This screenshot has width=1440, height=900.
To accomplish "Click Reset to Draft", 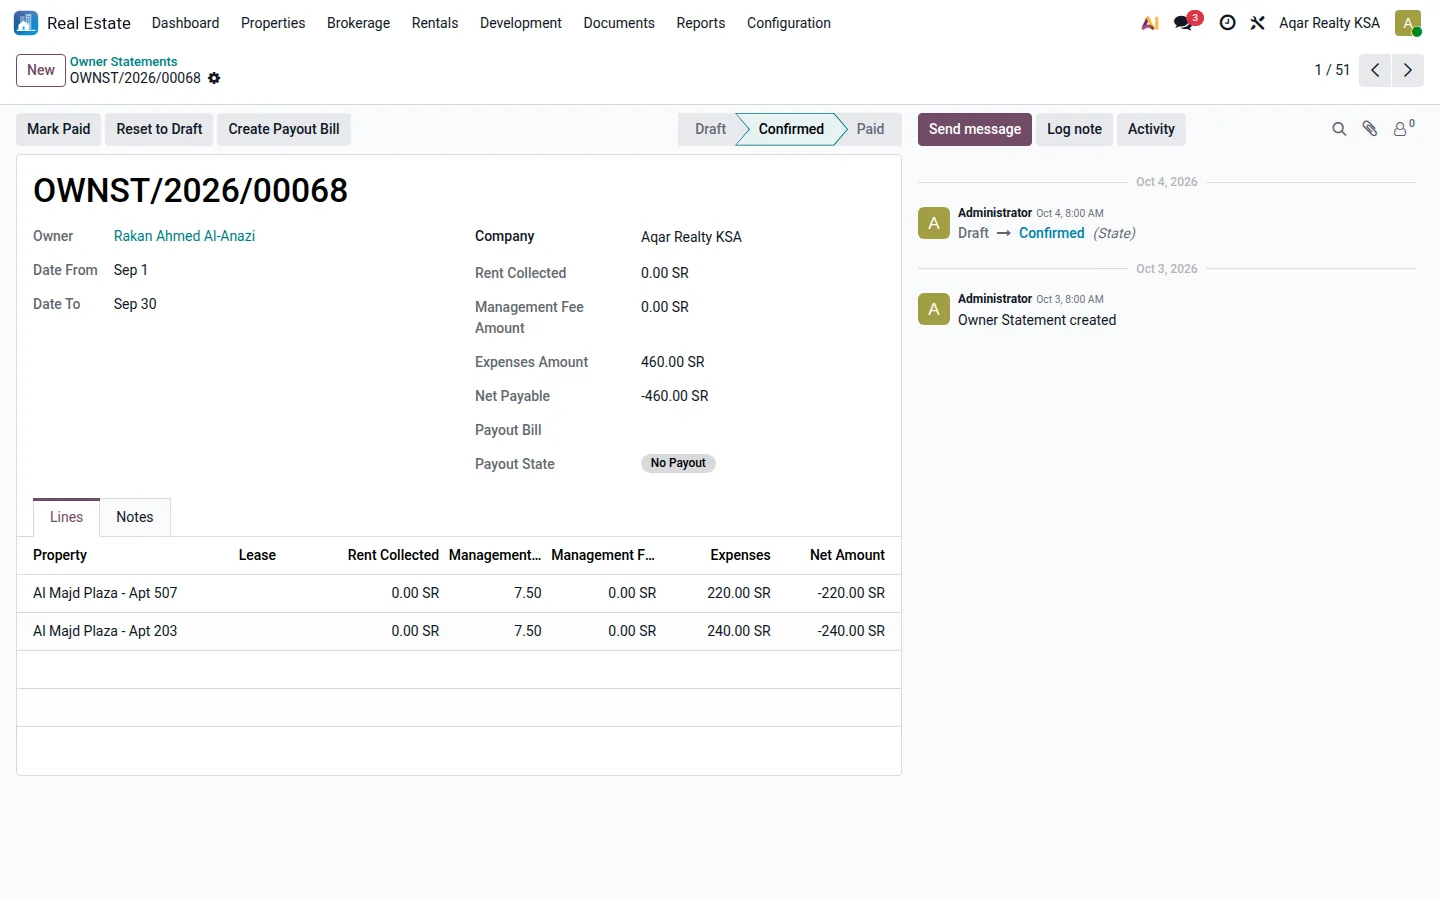I will (x=159, y=129).
